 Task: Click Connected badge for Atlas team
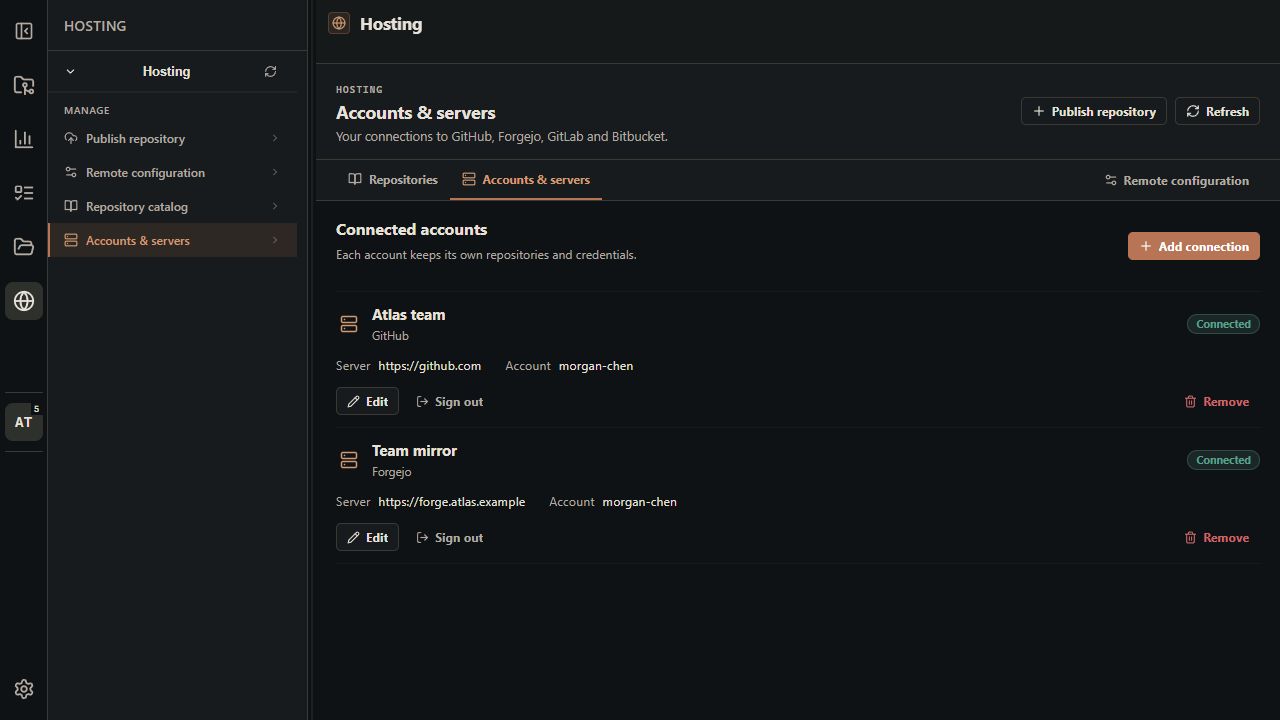coord(1223,324)
